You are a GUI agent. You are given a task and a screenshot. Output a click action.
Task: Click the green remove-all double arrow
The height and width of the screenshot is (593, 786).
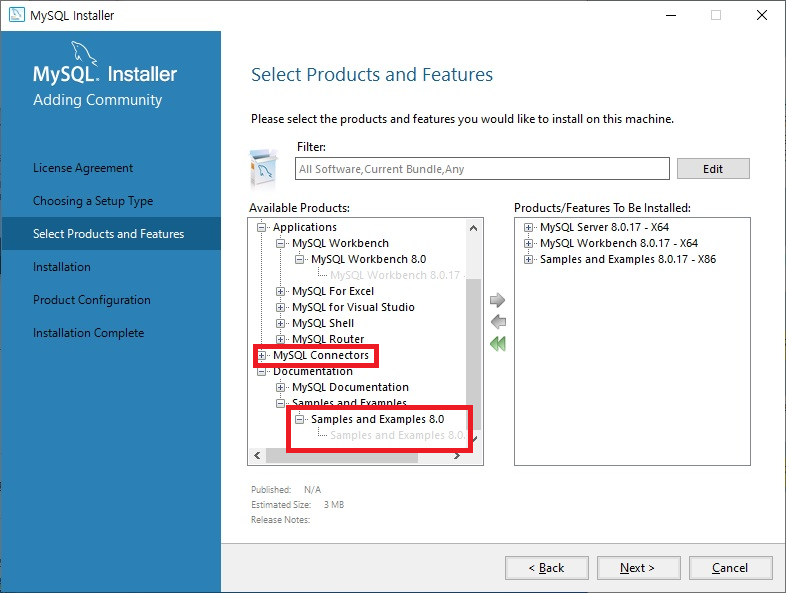click(x=498, y=344)
